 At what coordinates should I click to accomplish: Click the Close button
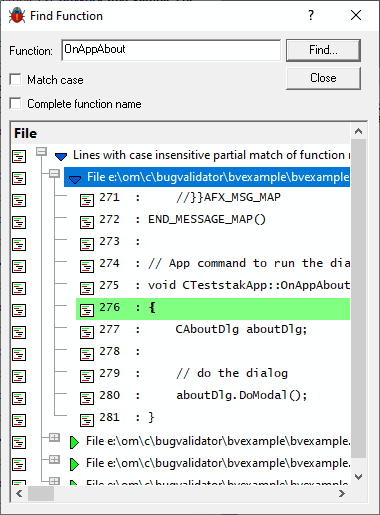click(323, 78)
